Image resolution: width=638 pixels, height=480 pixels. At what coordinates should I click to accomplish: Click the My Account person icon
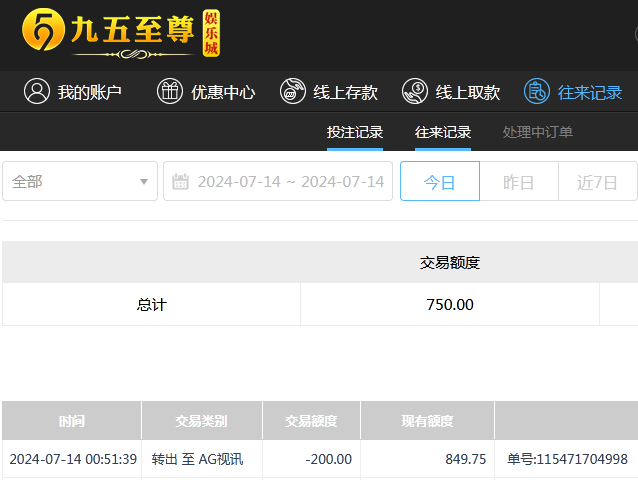pyautogui.click(x=37, y=91)
